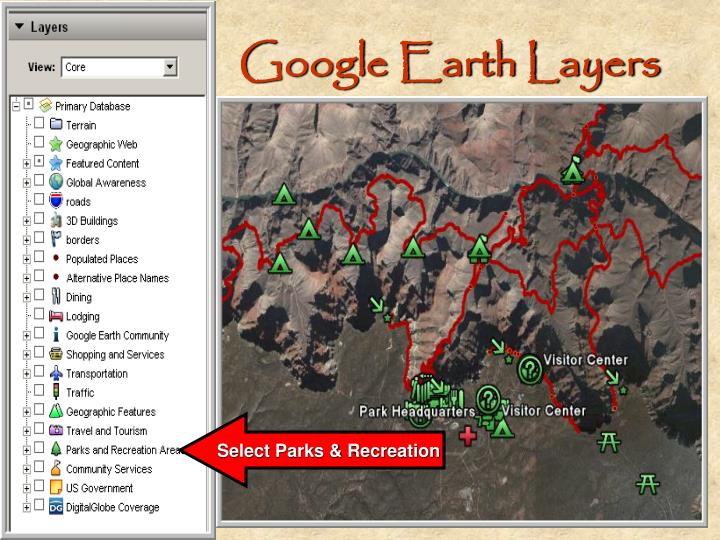This screenshot has width=720, height=540.
Task: Toggle the borders layer checkbox
Action: pyautogui.click(x=39, y=237)
